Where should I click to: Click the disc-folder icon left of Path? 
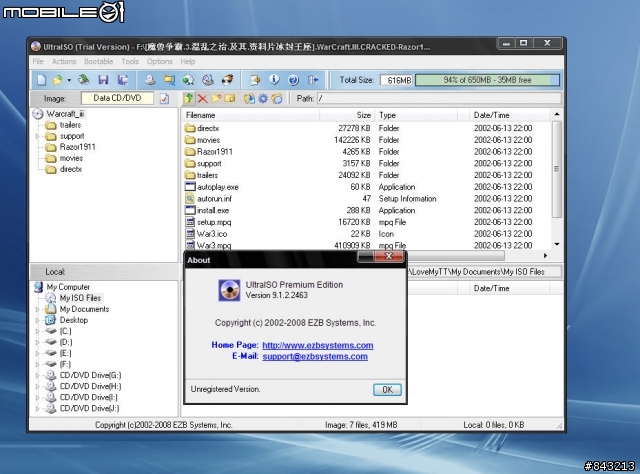pyautogui.click(x=277, y=98)
